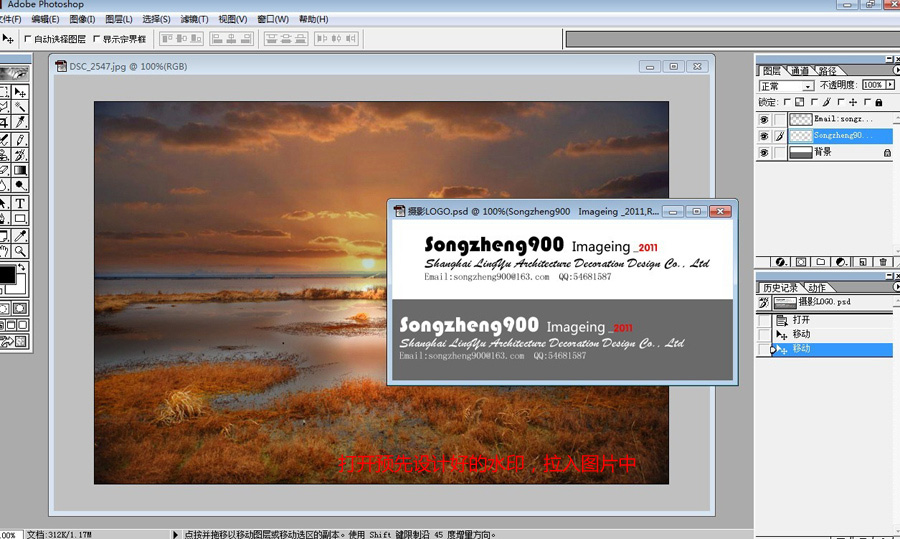Toggle 自动选择图层 checkbox
This screenshot has height=539, width=900.
tap(28, 39)
